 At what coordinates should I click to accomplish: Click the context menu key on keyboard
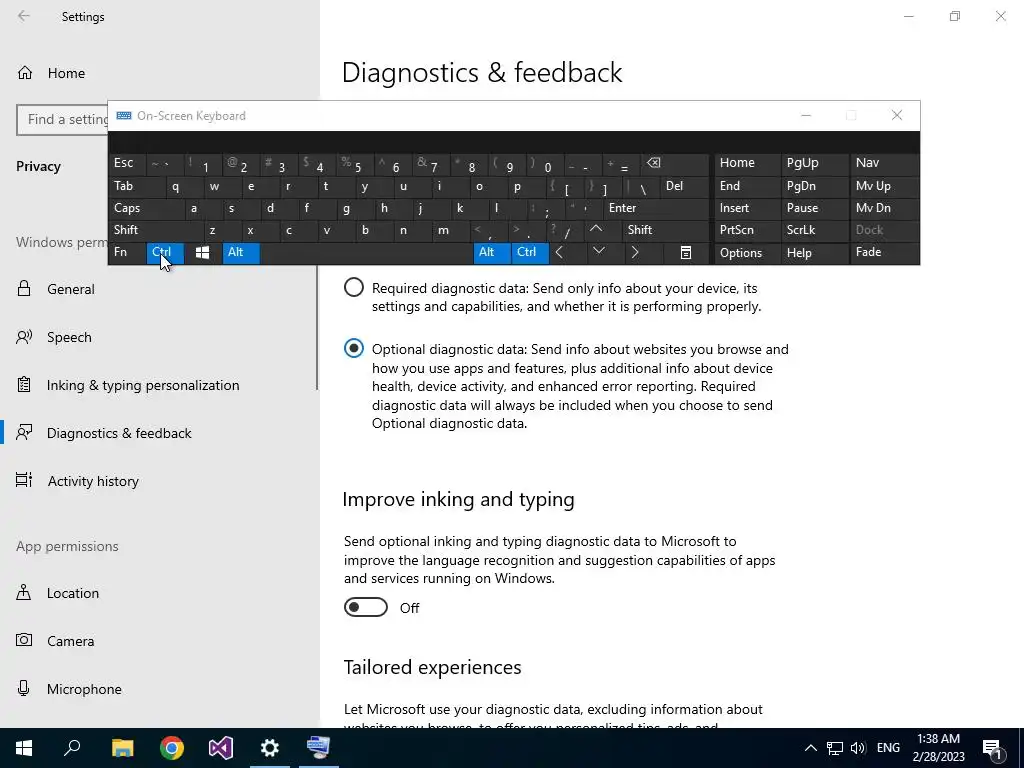[686, 253]
